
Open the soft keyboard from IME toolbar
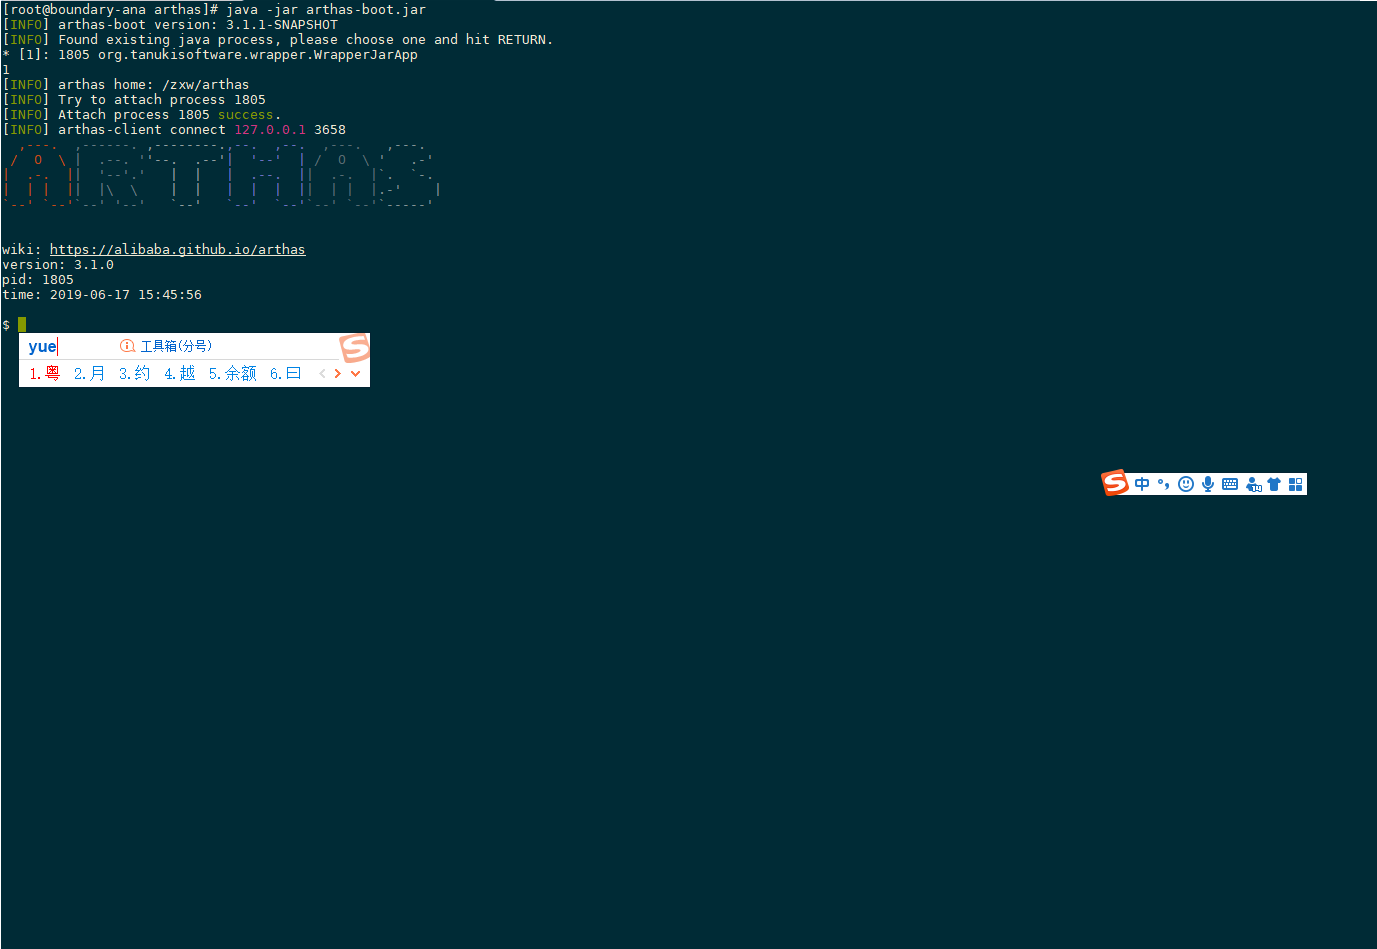point(1230,484)
